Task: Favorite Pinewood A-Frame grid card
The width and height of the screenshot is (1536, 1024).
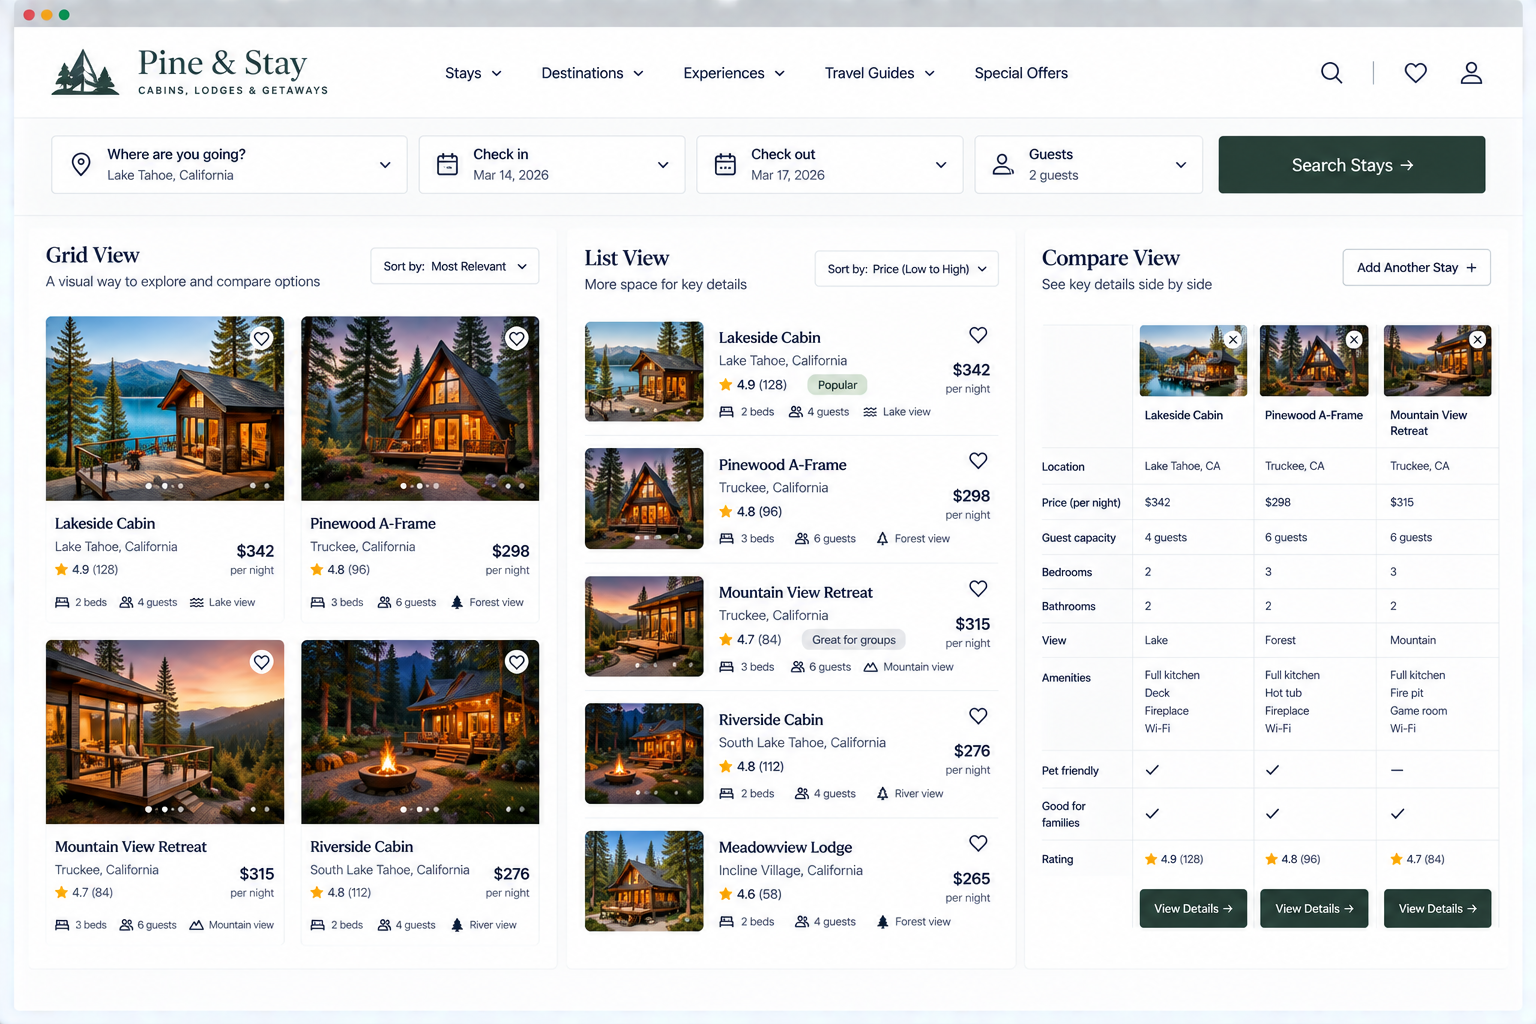Action: (516, 339)
